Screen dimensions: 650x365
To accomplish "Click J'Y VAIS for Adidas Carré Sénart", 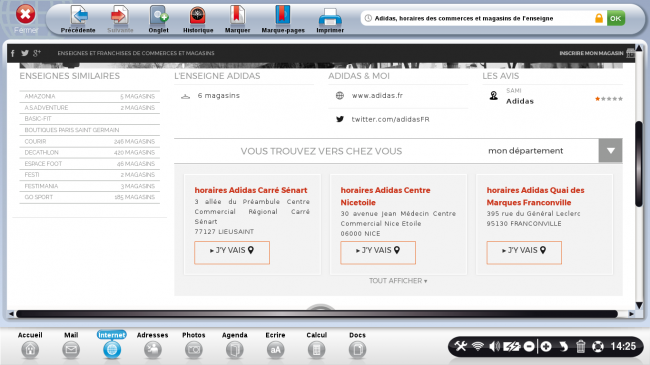I will point(232,252).
